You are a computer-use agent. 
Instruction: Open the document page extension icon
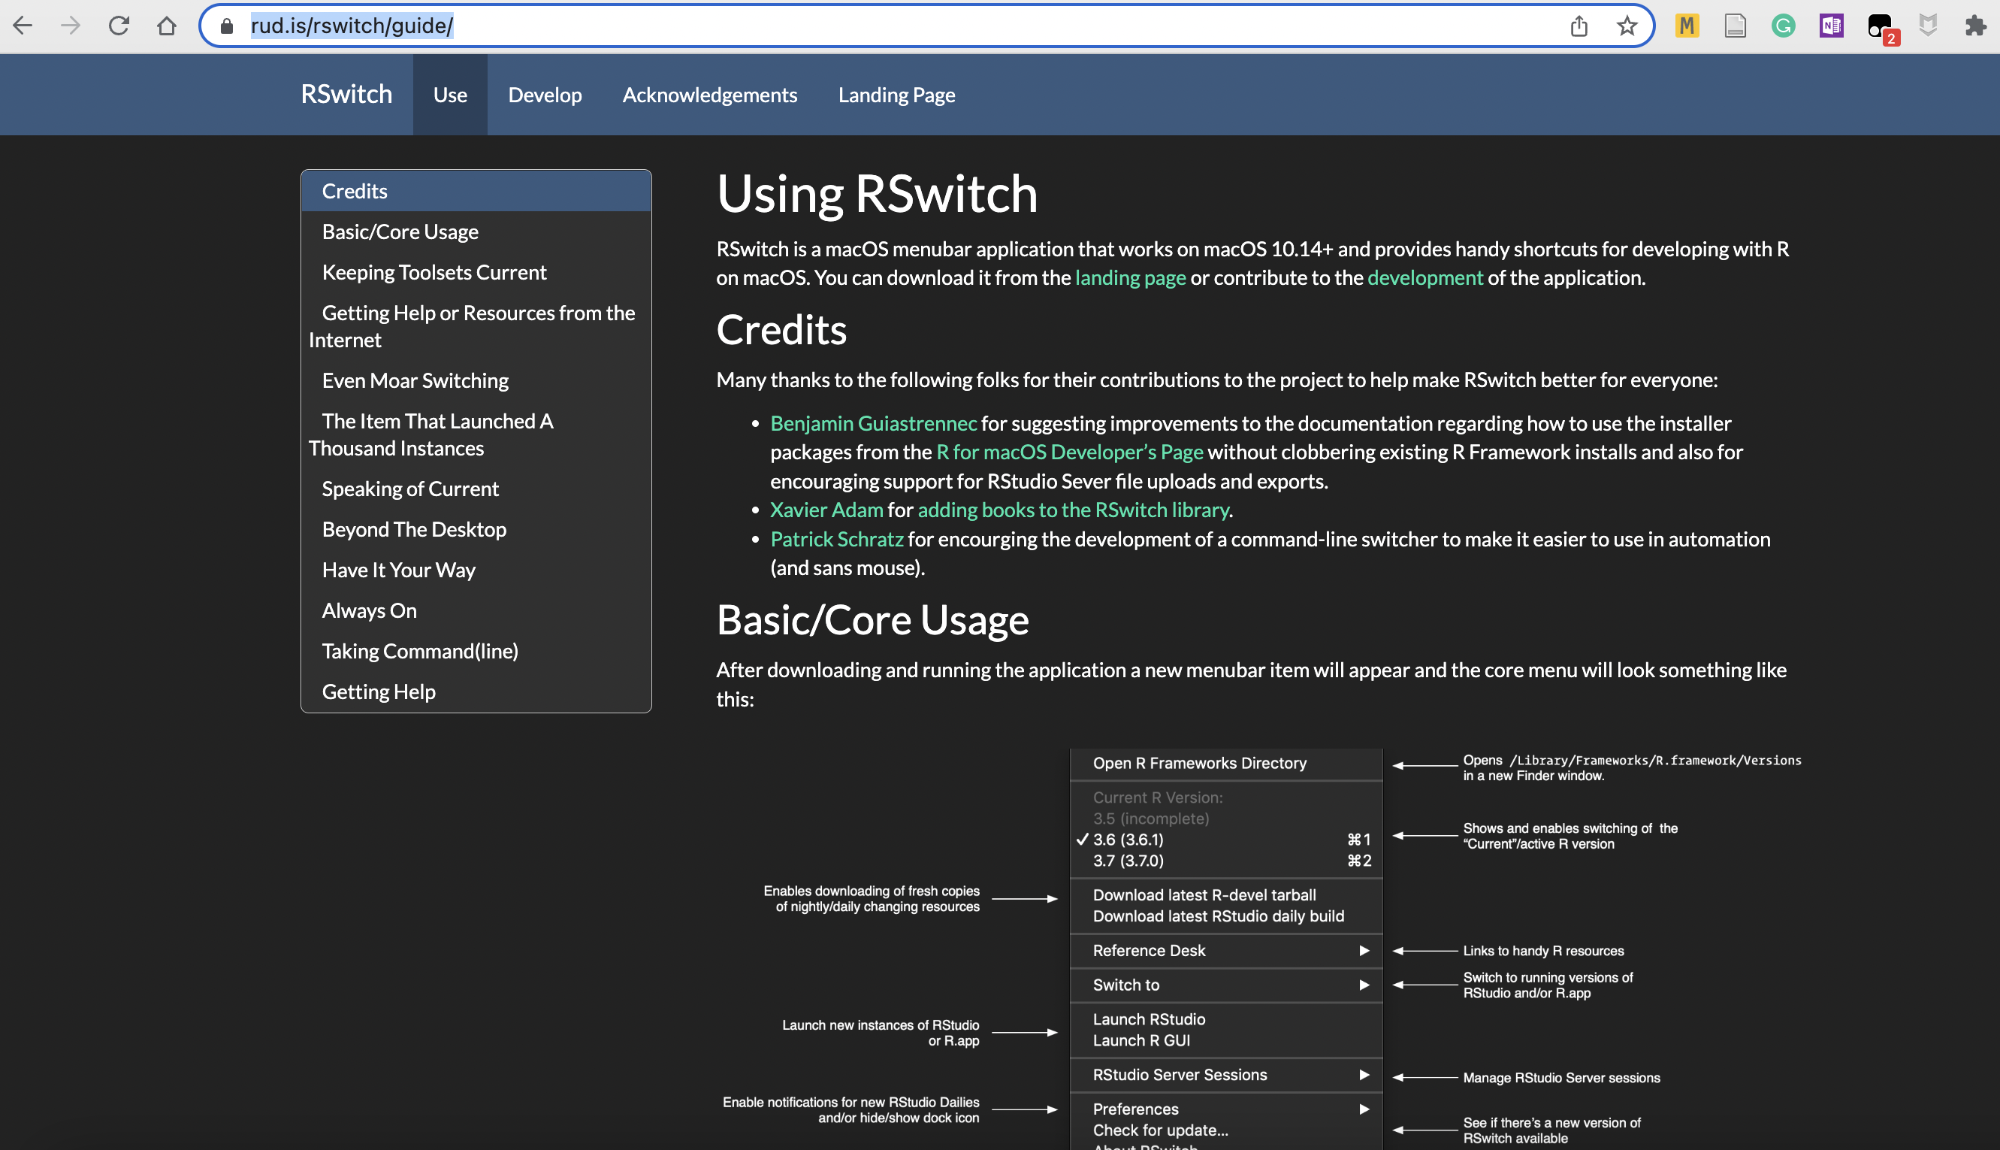pyautogui.click(x=1735, y=26)
